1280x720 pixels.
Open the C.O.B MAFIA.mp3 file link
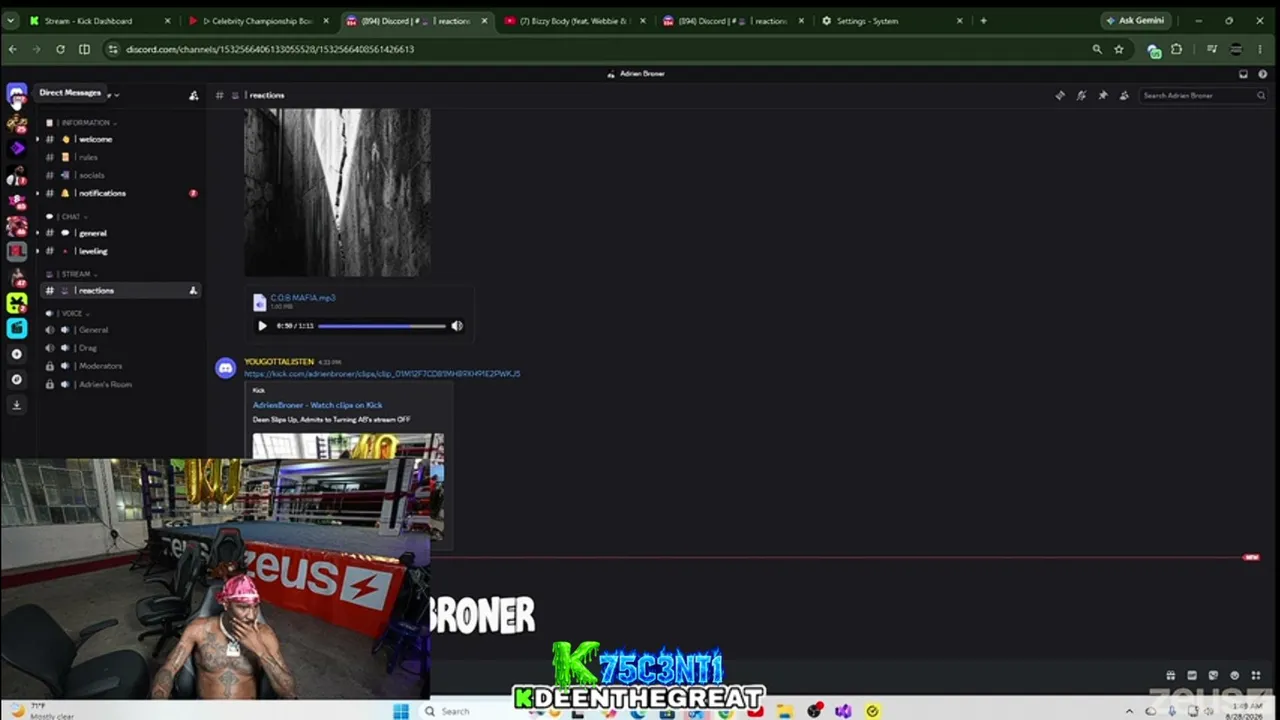pos(303,298)
